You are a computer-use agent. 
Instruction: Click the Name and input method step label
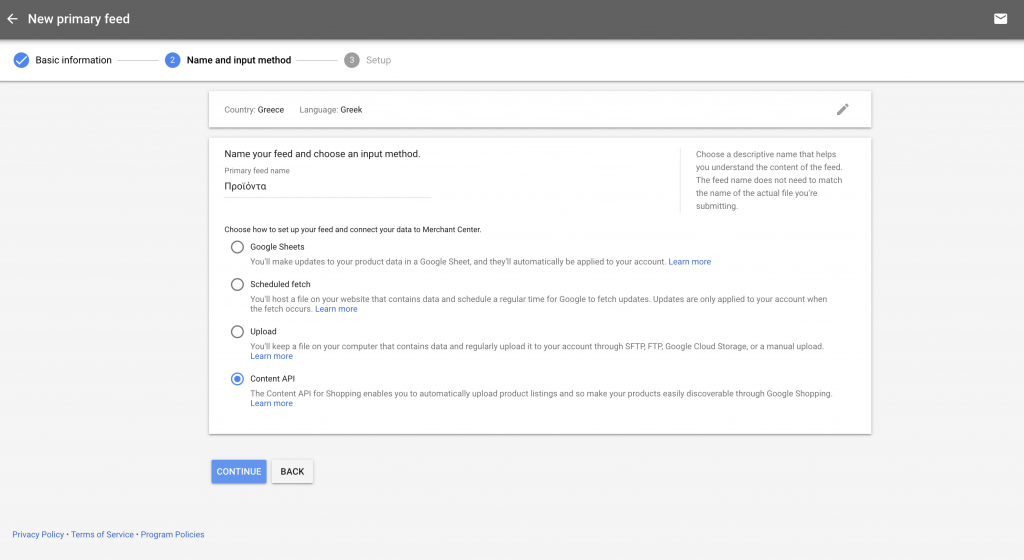[239, 60]
